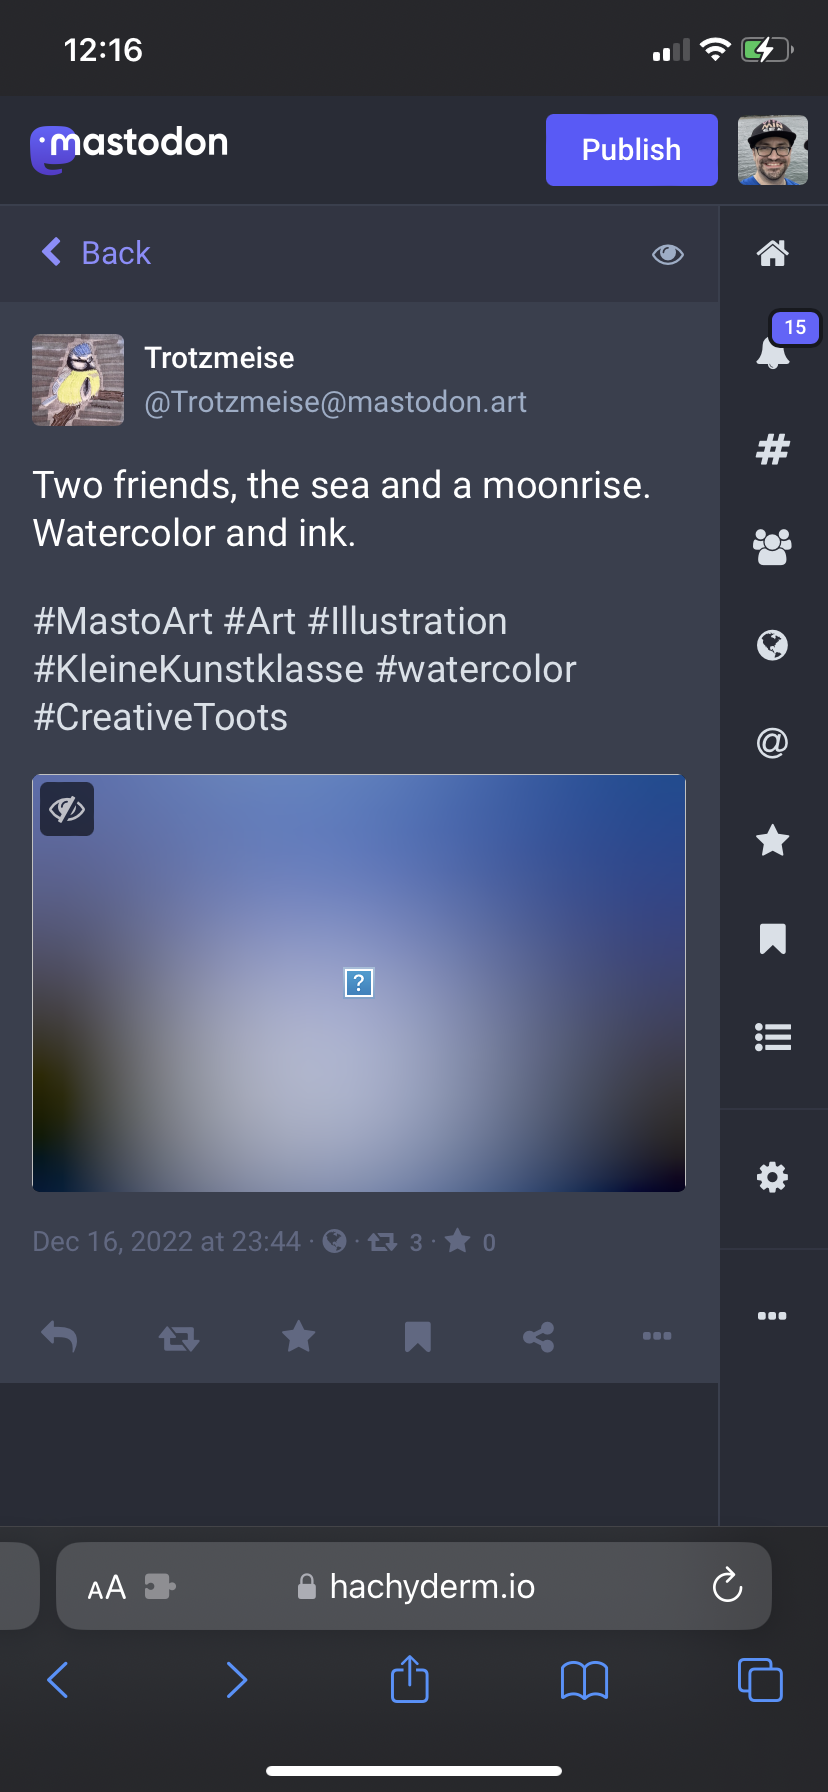Bookmark Trotzmeise's post
The image size is (828, 1792).
pyautogui.click(x=418, y=1336)
